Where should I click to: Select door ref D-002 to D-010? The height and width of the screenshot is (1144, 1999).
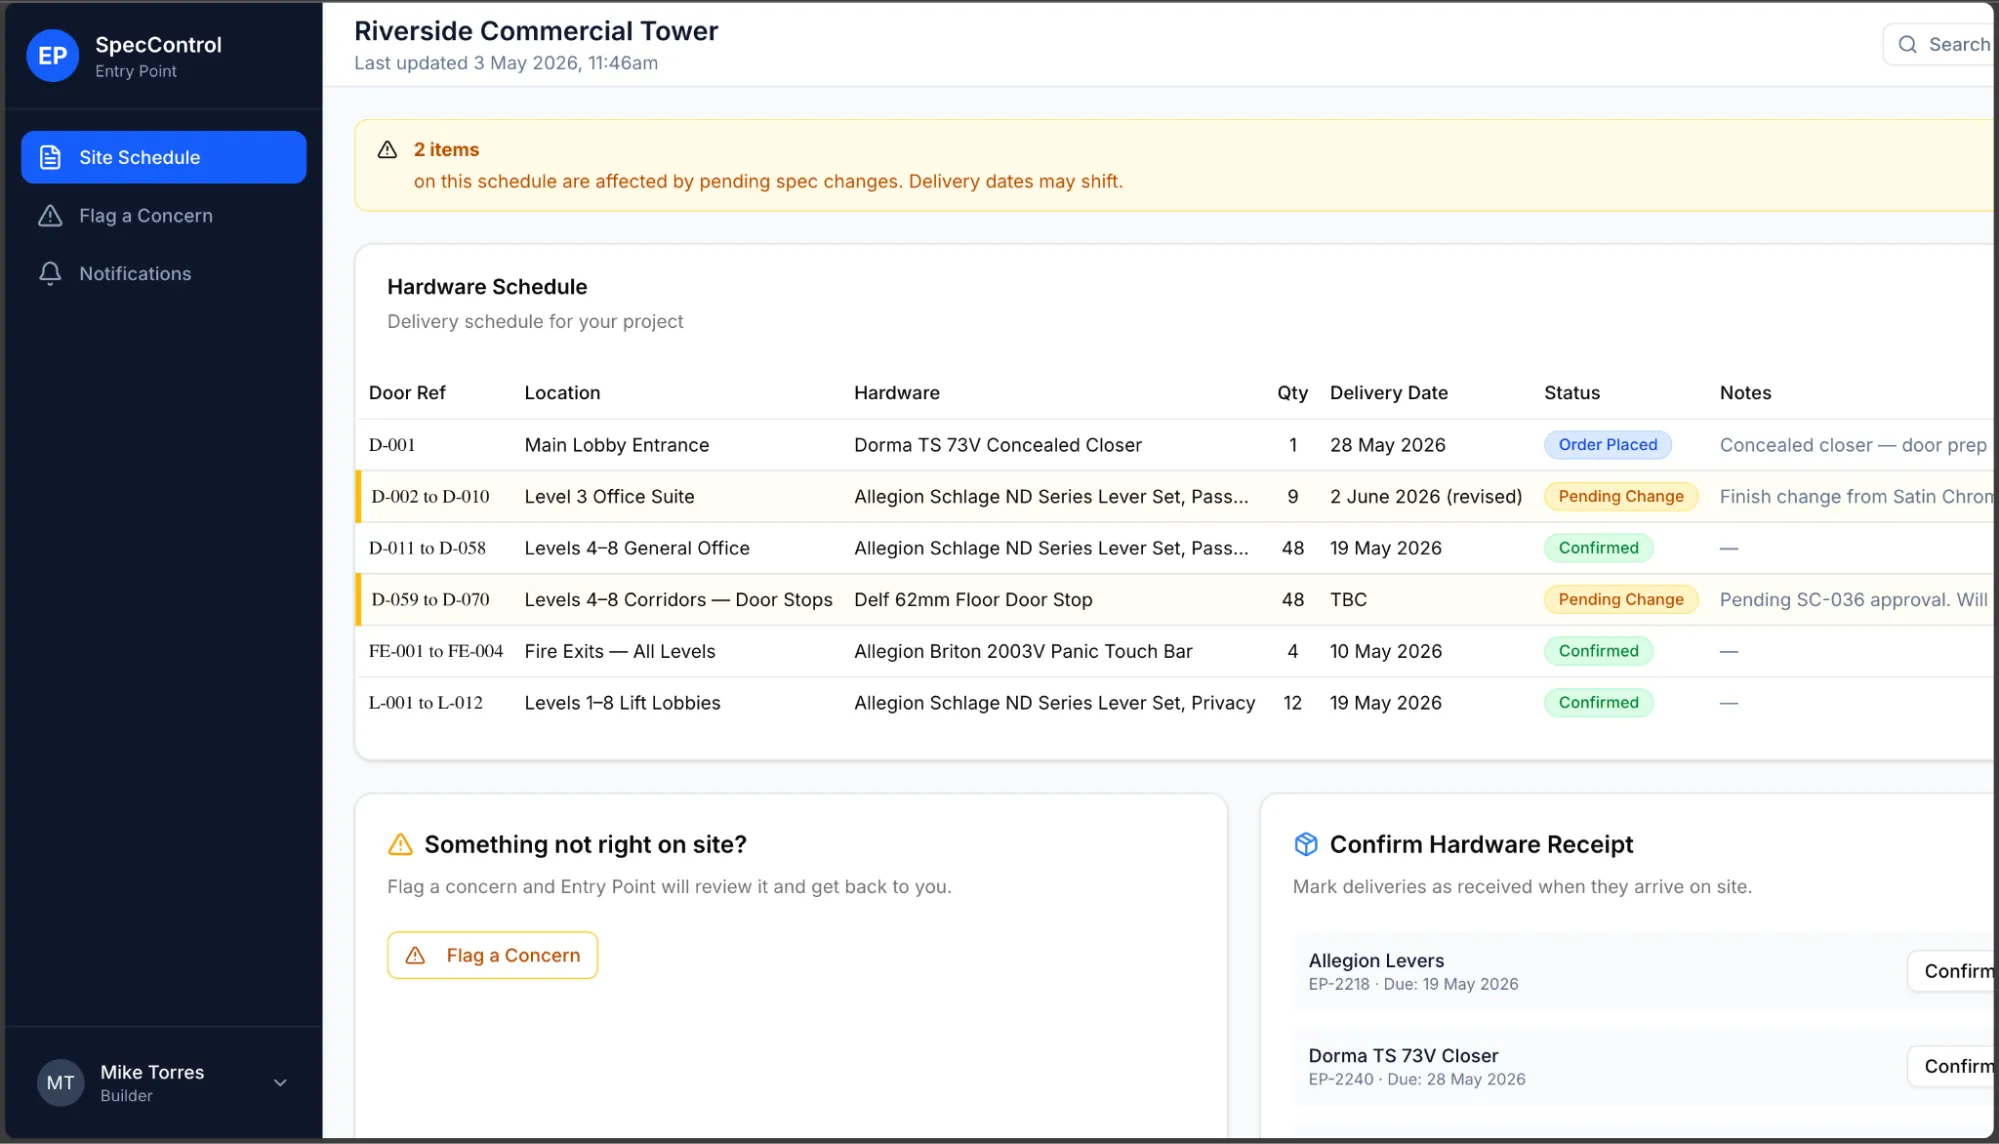(x=430, y=496)
